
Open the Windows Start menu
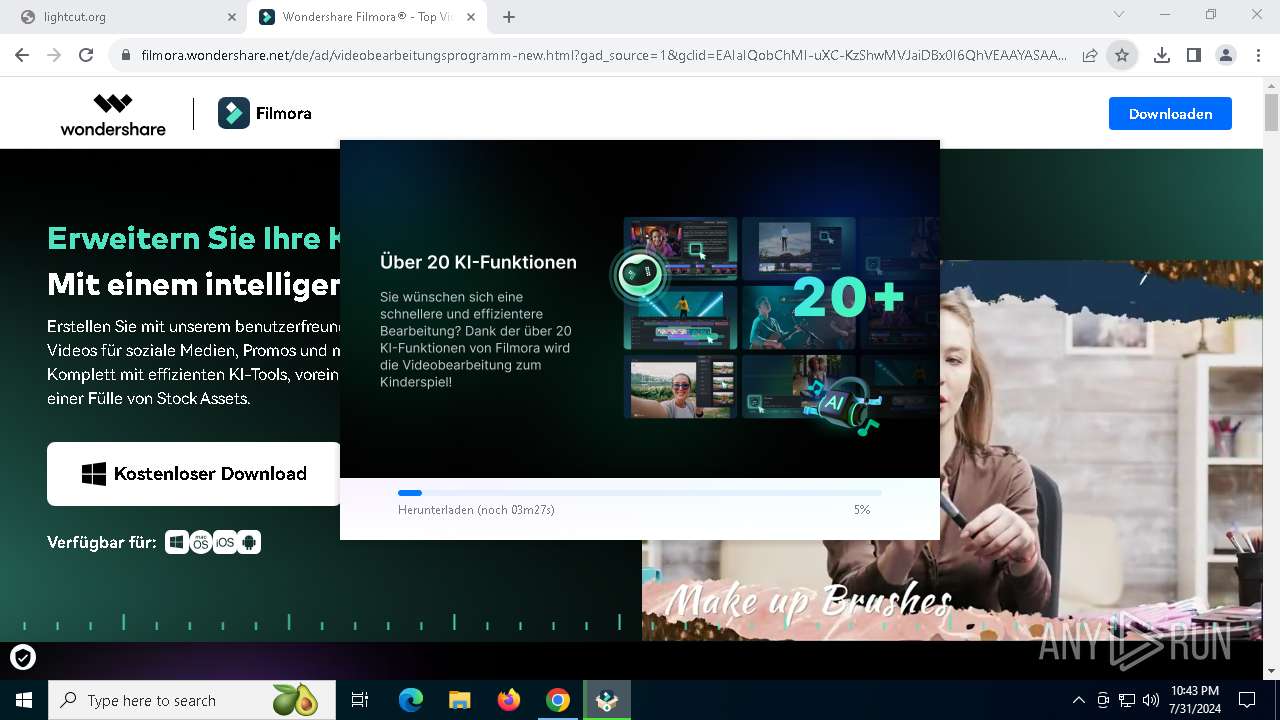point(23,700)
